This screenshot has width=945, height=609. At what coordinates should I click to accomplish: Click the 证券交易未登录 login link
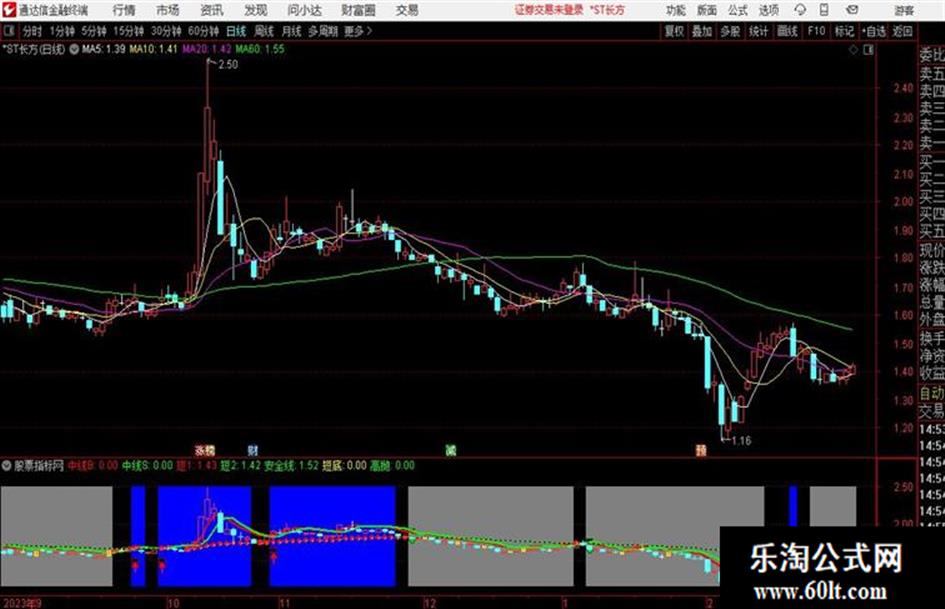point(549,10)
